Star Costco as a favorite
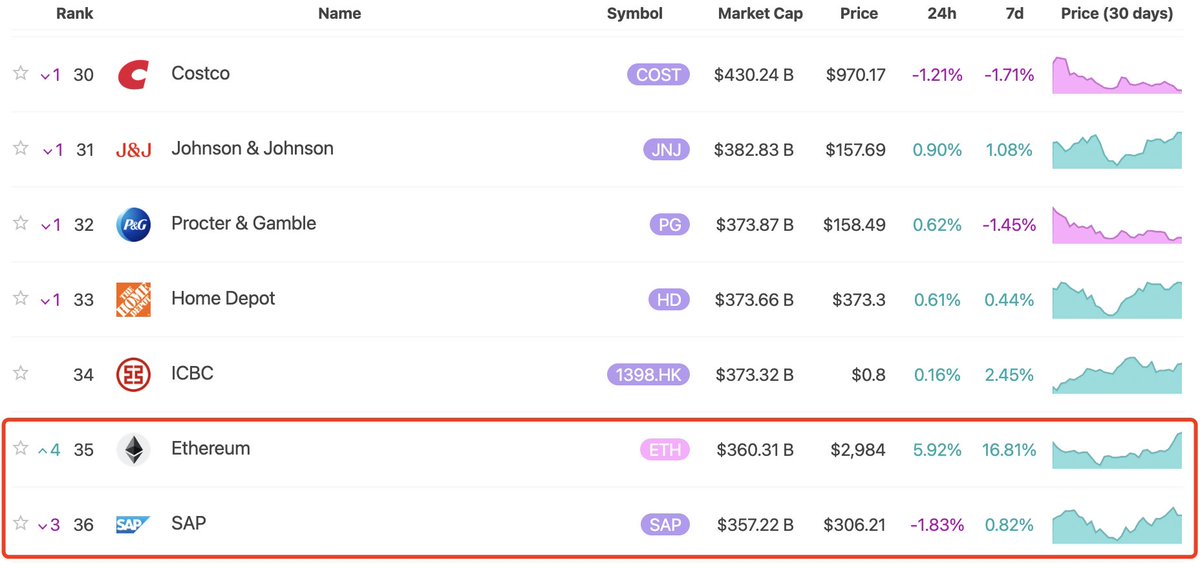 click(20, 73)
